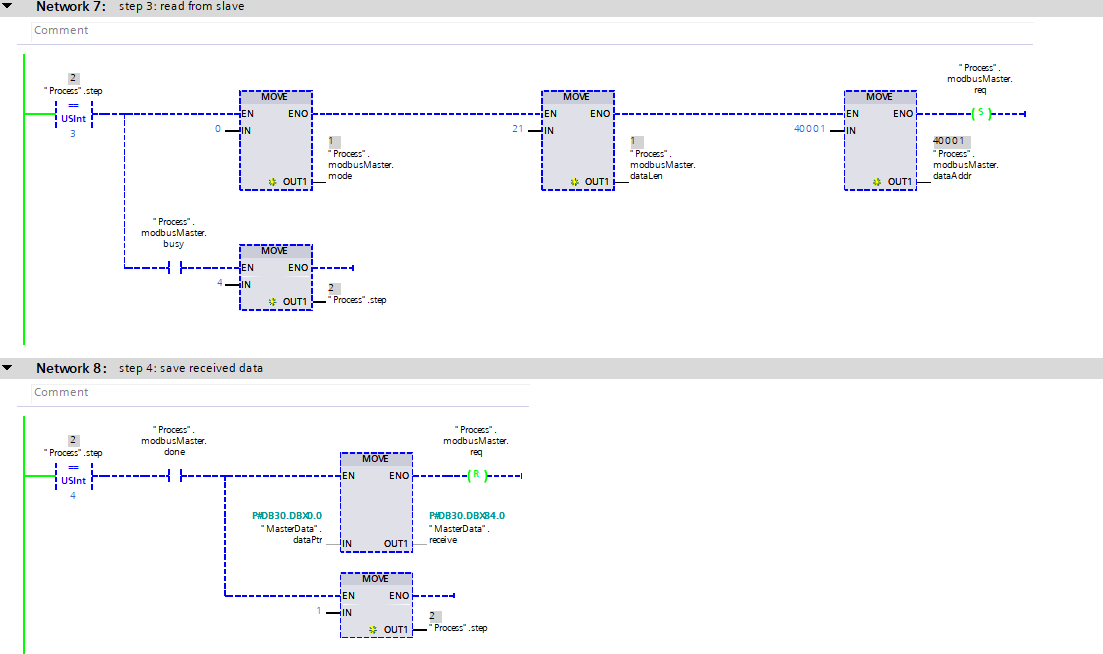
Task: Select the USInt comparator with value 3
Action: pyautogui.click(x=72, y=114)
